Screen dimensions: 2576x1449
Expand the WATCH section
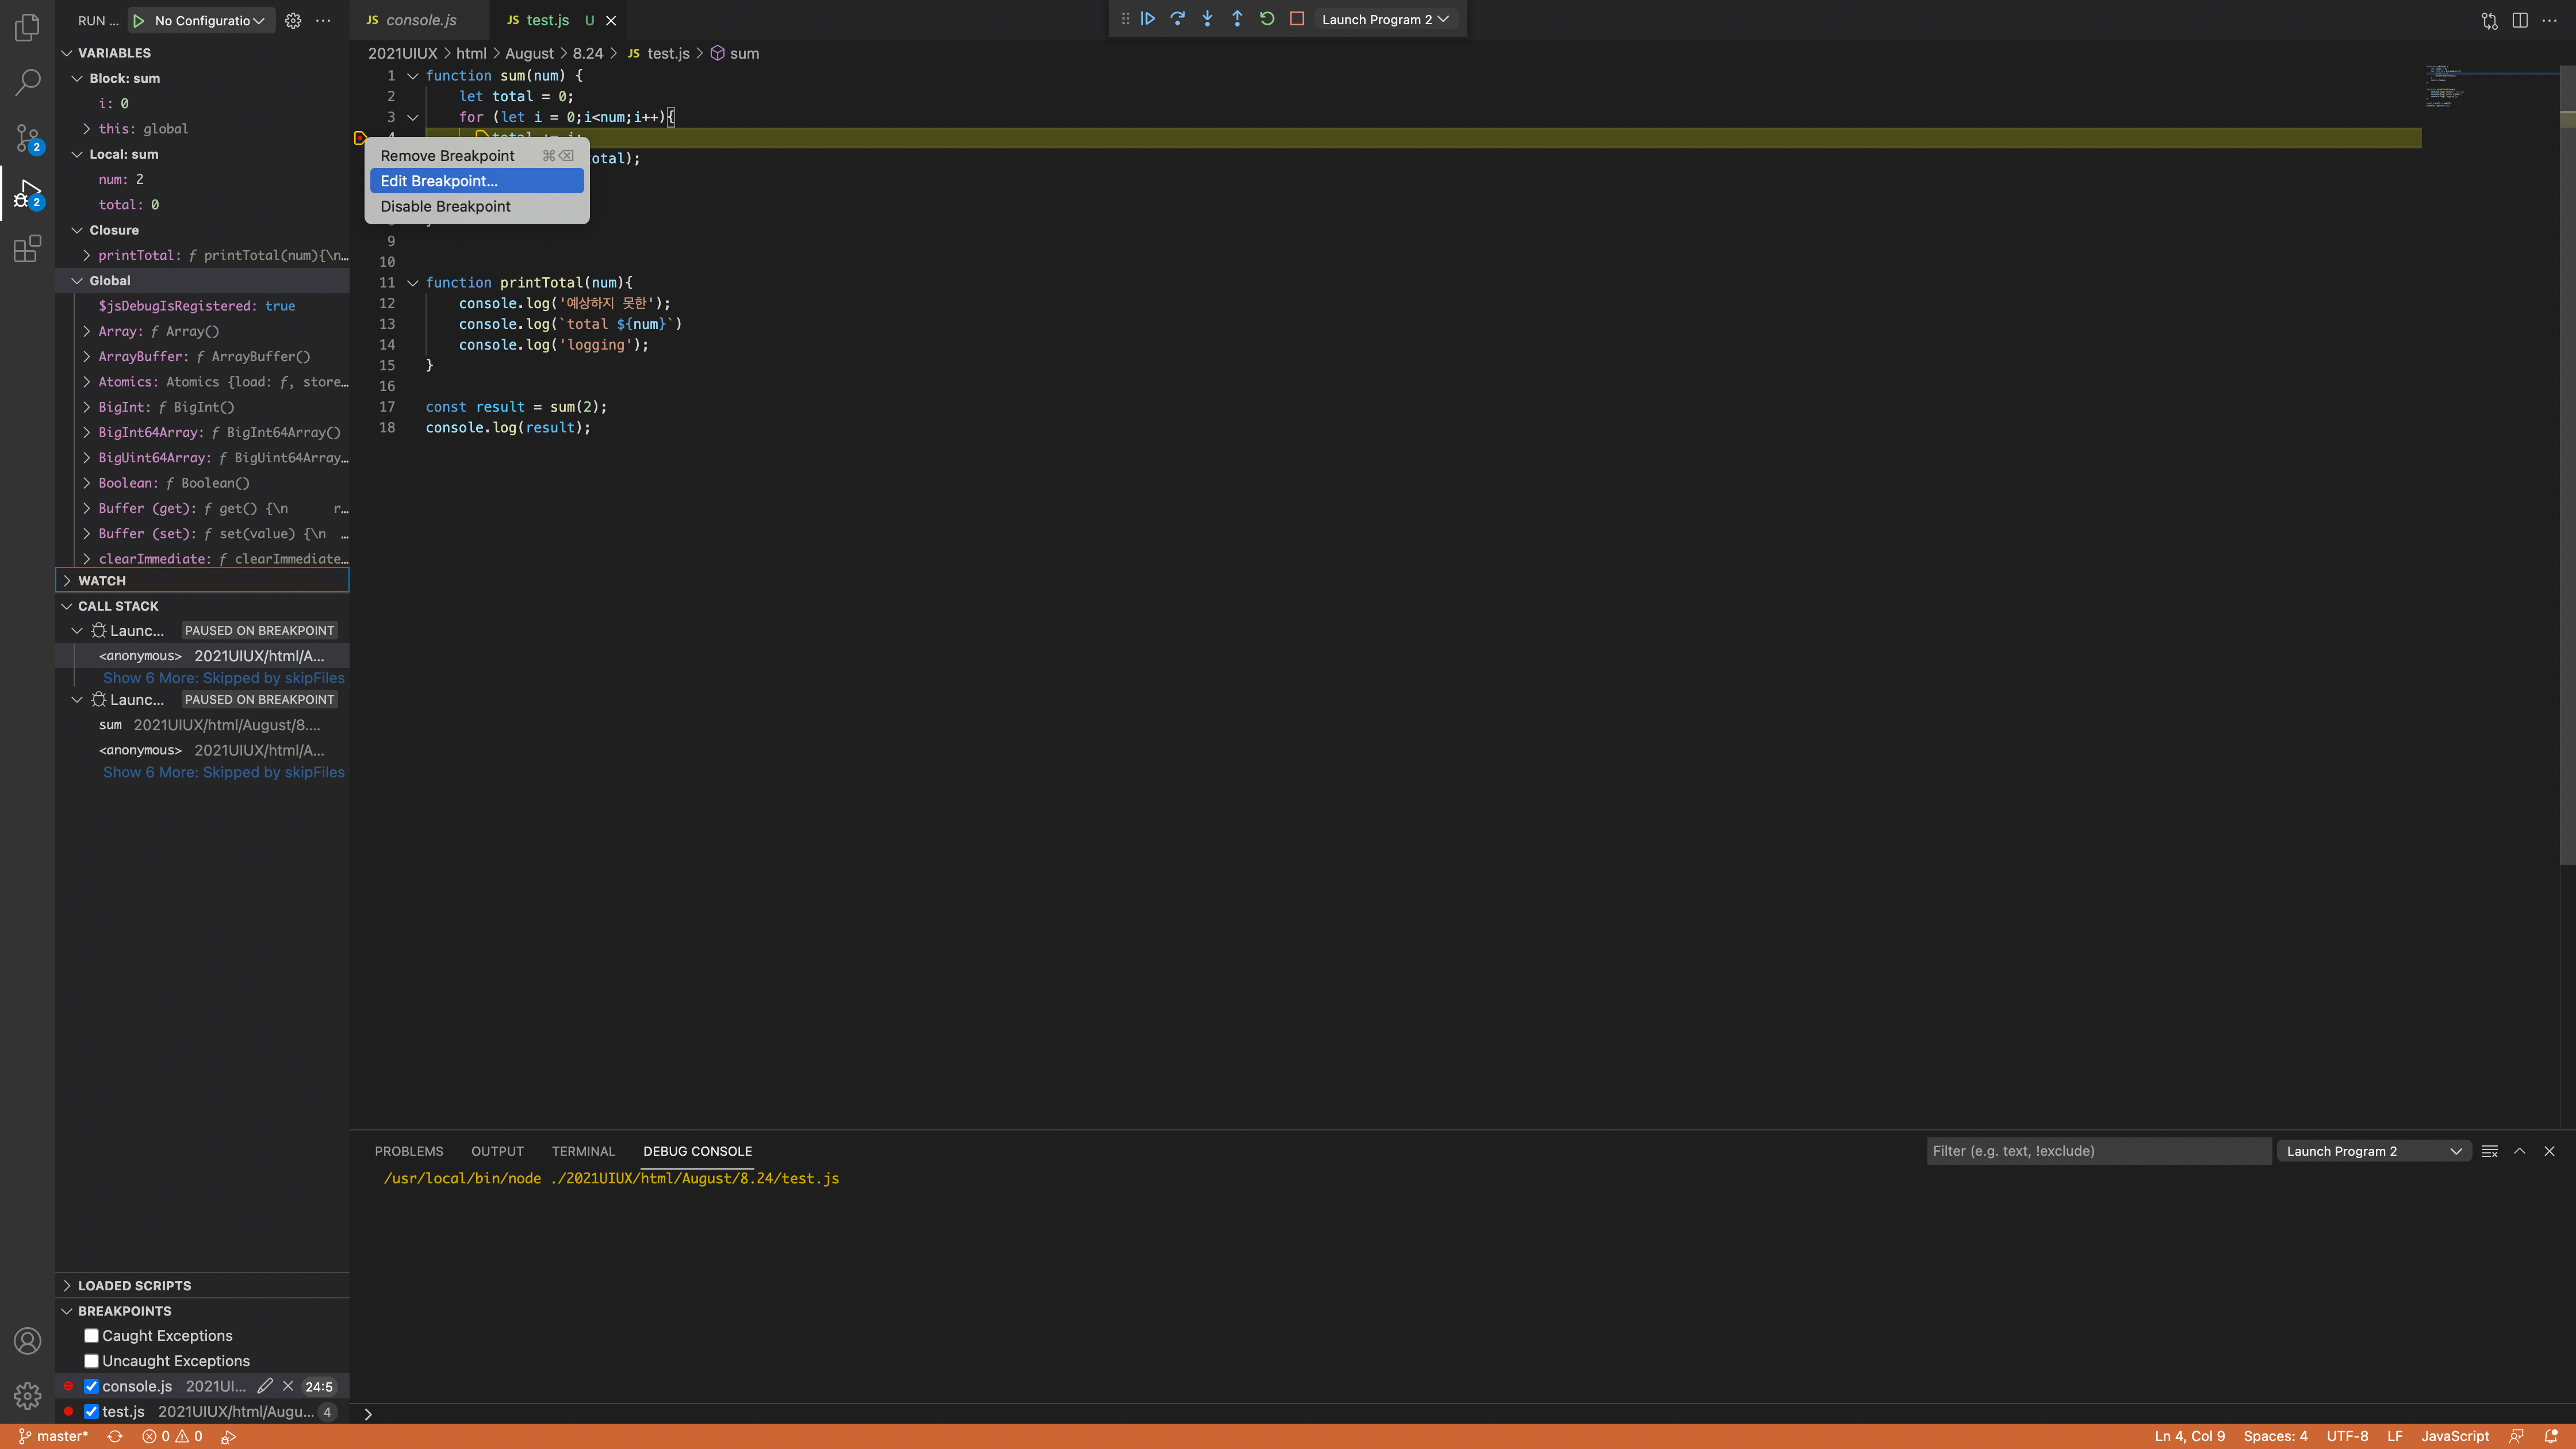point(102,580)
